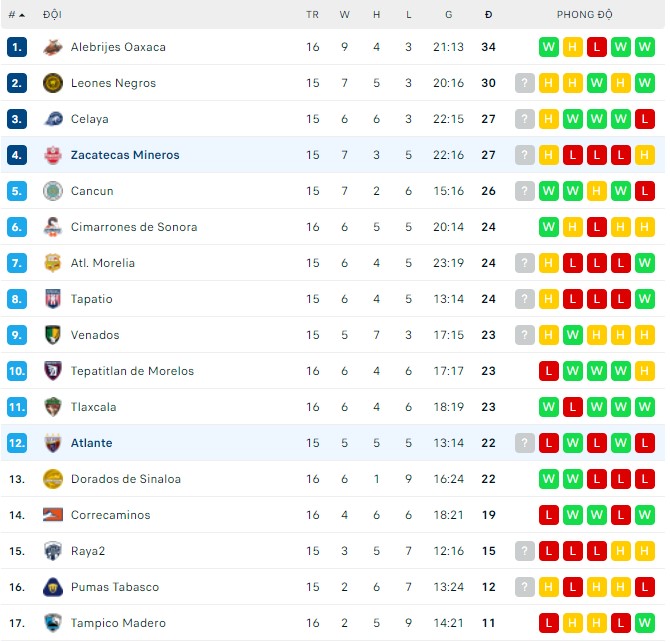Image resolution: width=670 pixels, height=642 pixels.
Task: Open the Atlante team link
Action: pos(91,443)
